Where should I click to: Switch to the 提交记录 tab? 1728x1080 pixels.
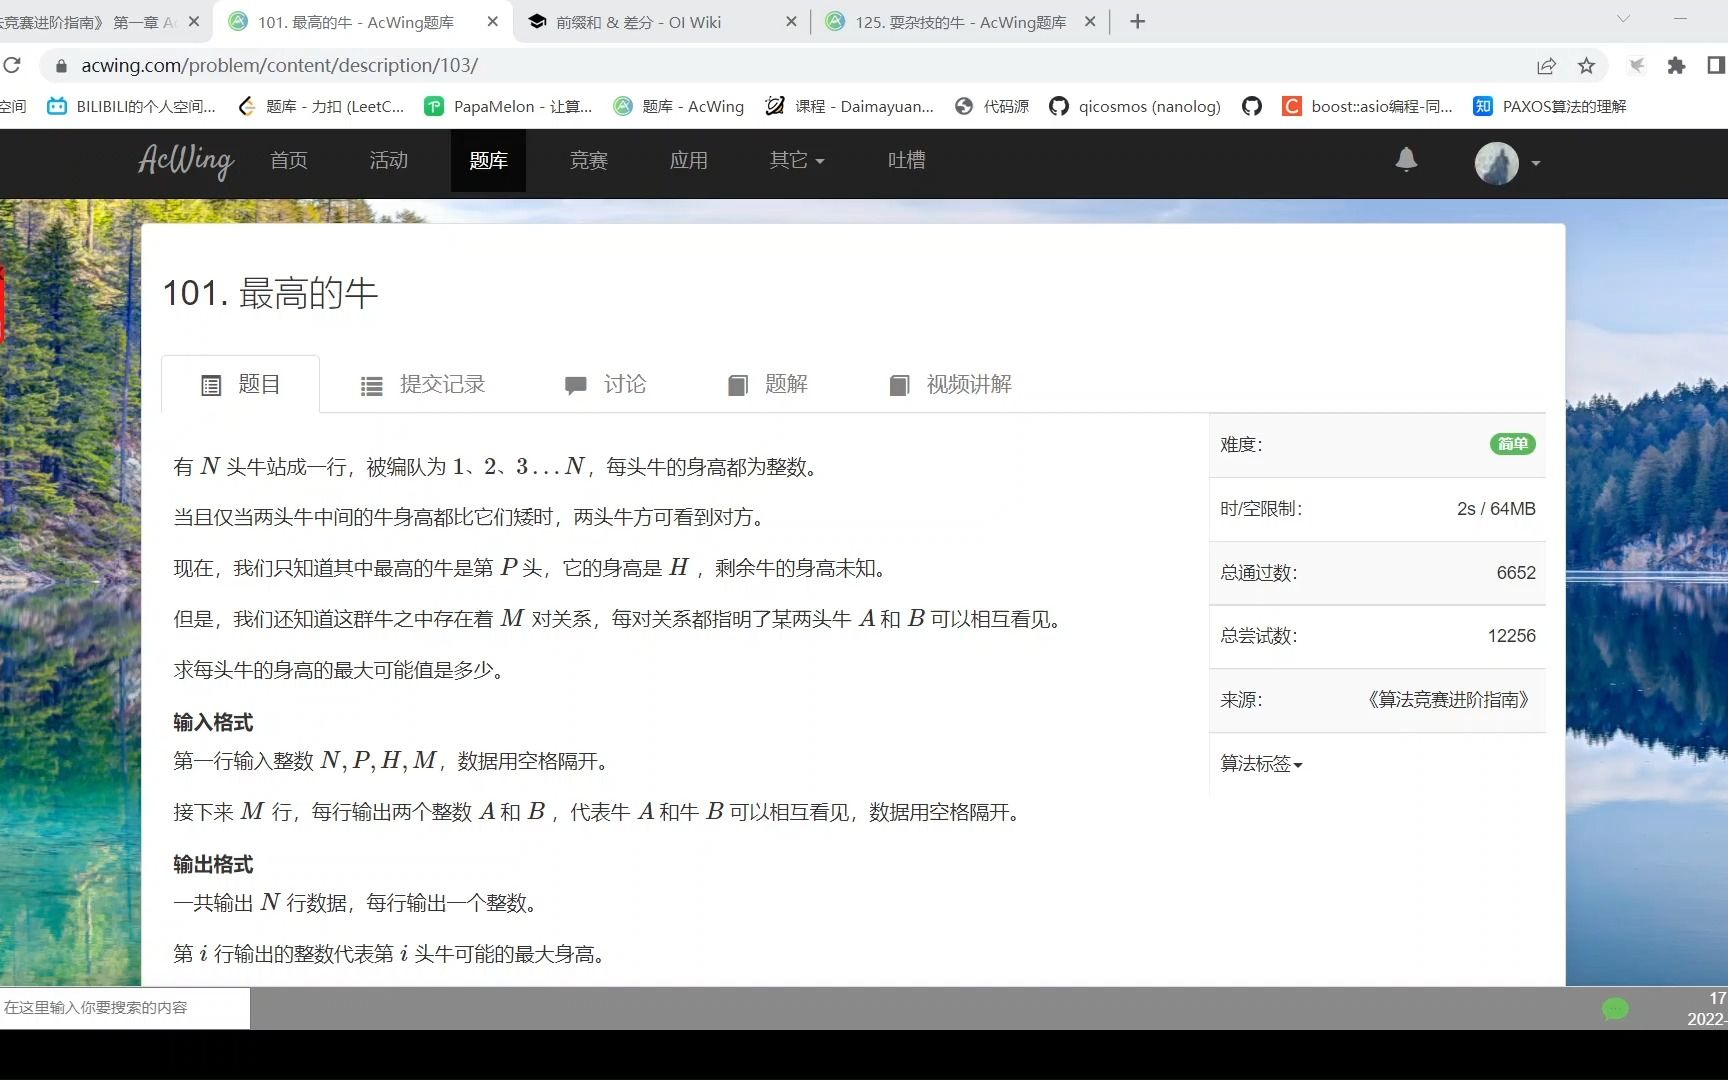[441, 385]
